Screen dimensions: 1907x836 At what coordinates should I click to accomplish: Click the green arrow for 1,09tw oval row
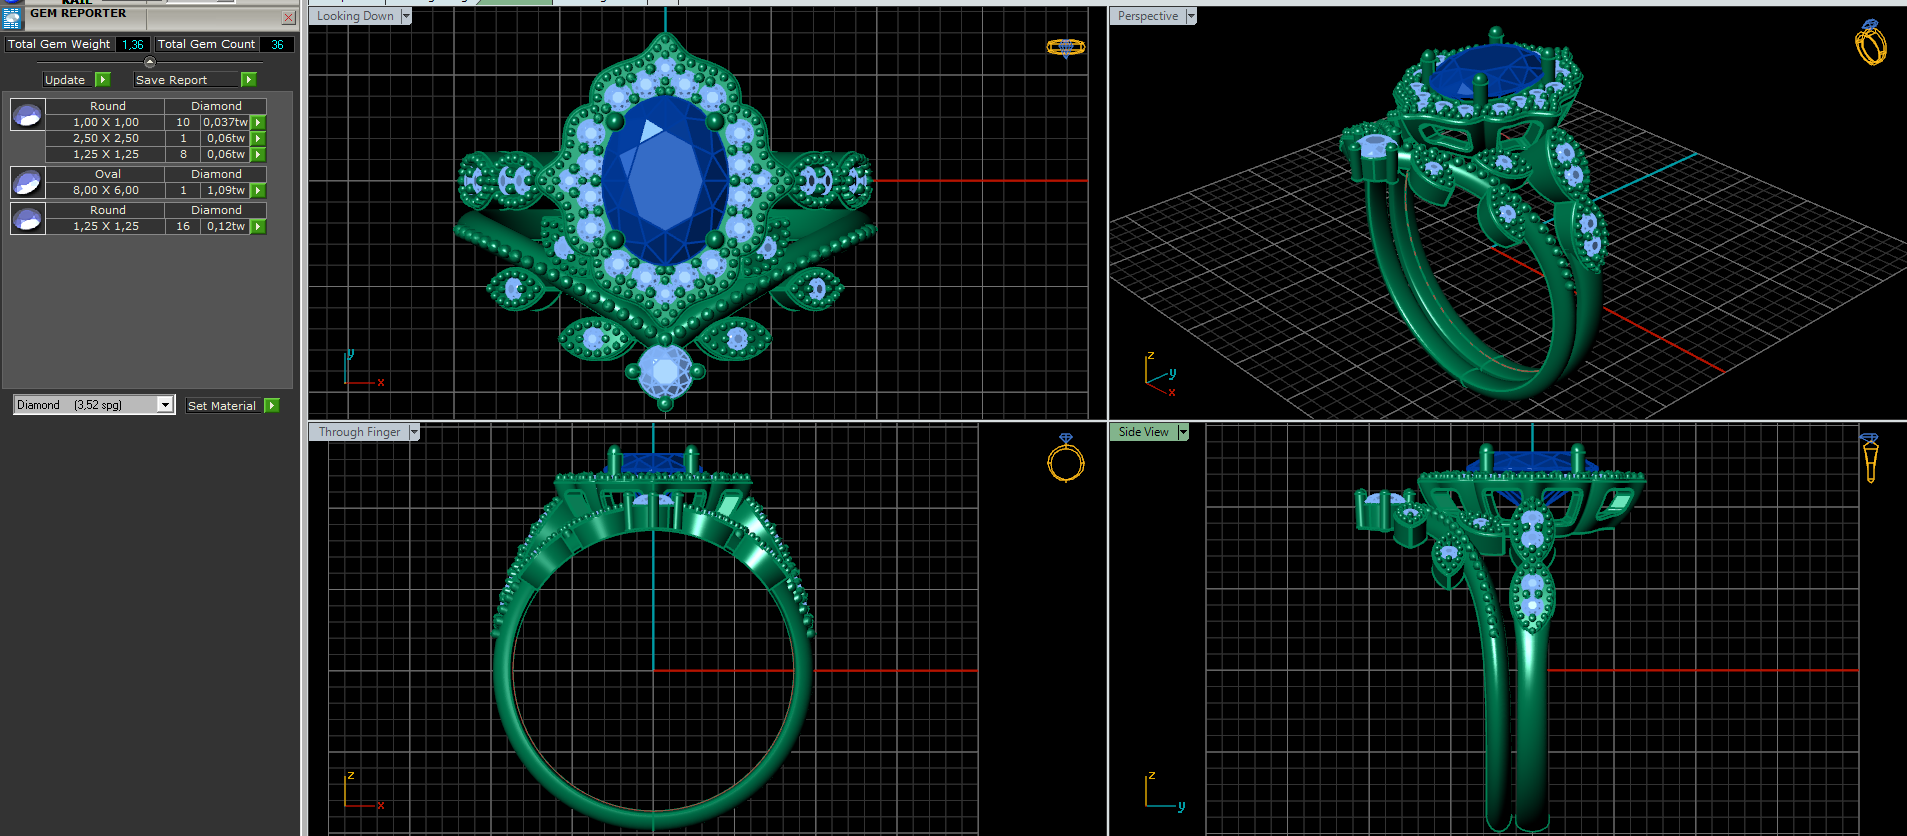click(x=258, y=191)
